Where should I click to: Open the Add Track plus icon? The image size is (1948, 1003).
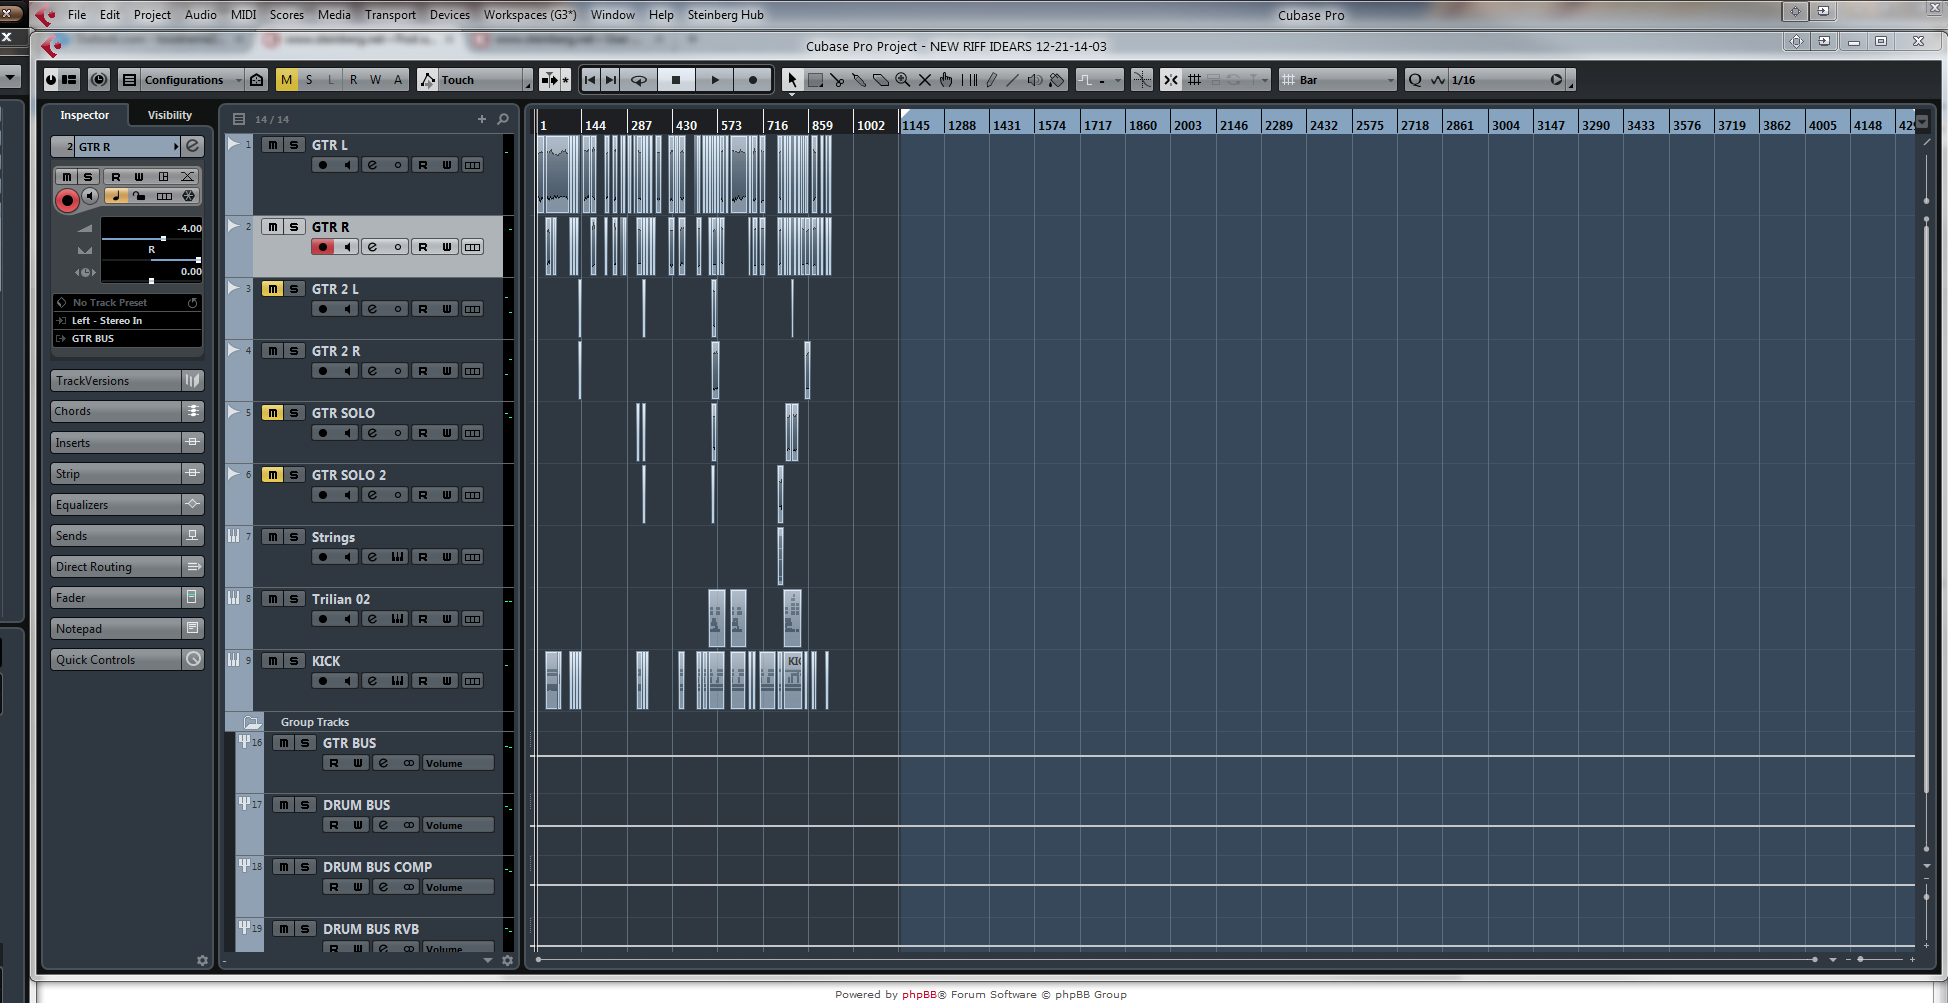(482, 119)
